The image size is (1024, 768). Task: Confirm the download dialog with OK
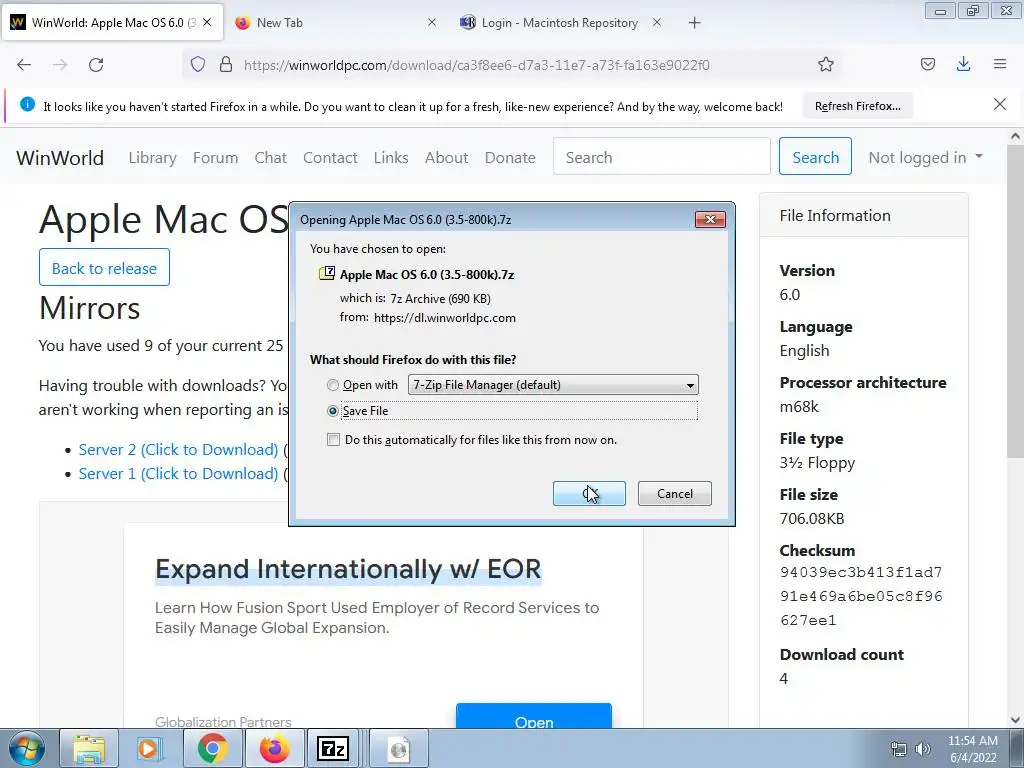(x=589, y=494)
